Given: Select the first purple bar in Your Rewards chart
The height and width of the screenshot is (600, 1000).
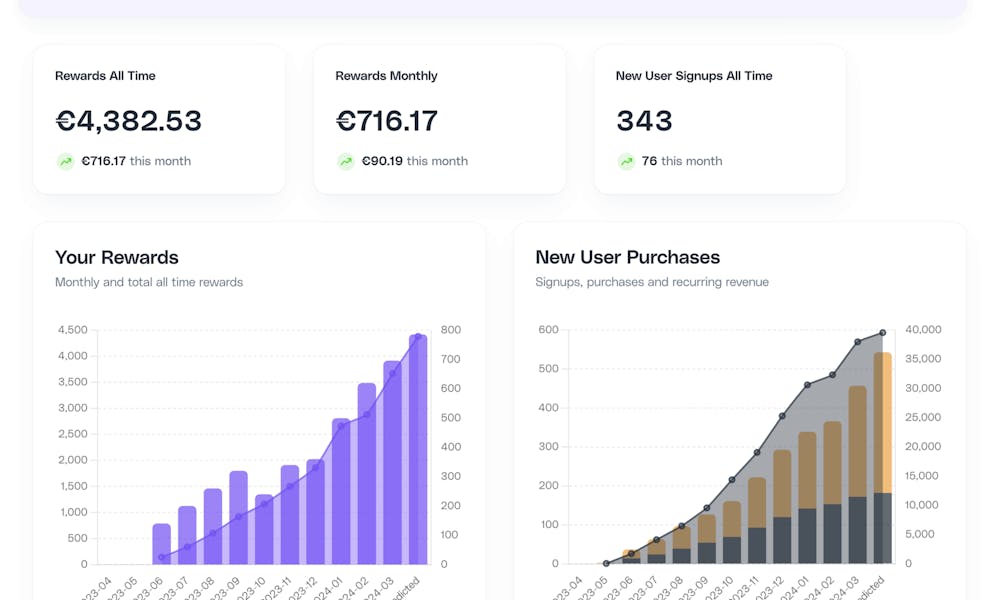Looking at the screenshot, I should 161,544.
